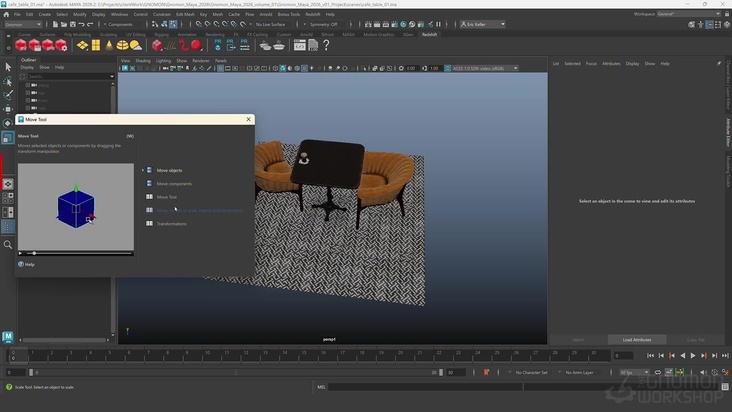Activate the Lasso Select tool
This screenshot has height=412, width=732.
8,81
